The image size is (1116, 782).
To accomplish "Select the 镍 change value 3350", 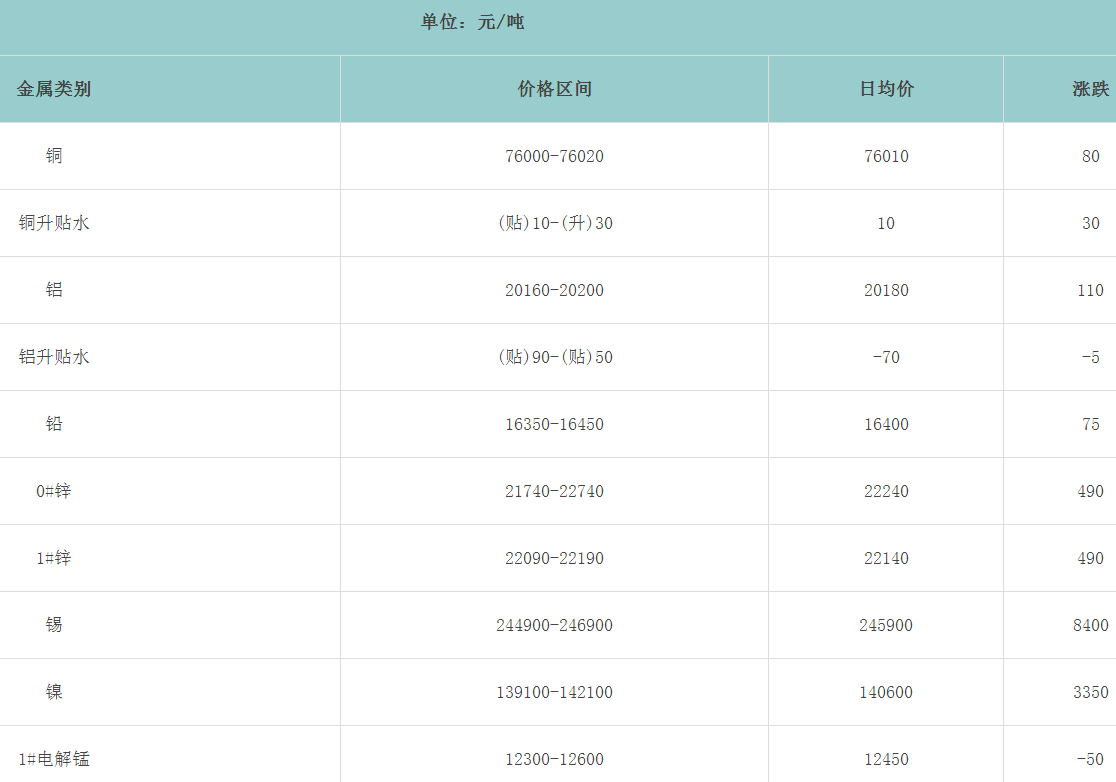I will pyautogui.click(x=1090, y=692).
